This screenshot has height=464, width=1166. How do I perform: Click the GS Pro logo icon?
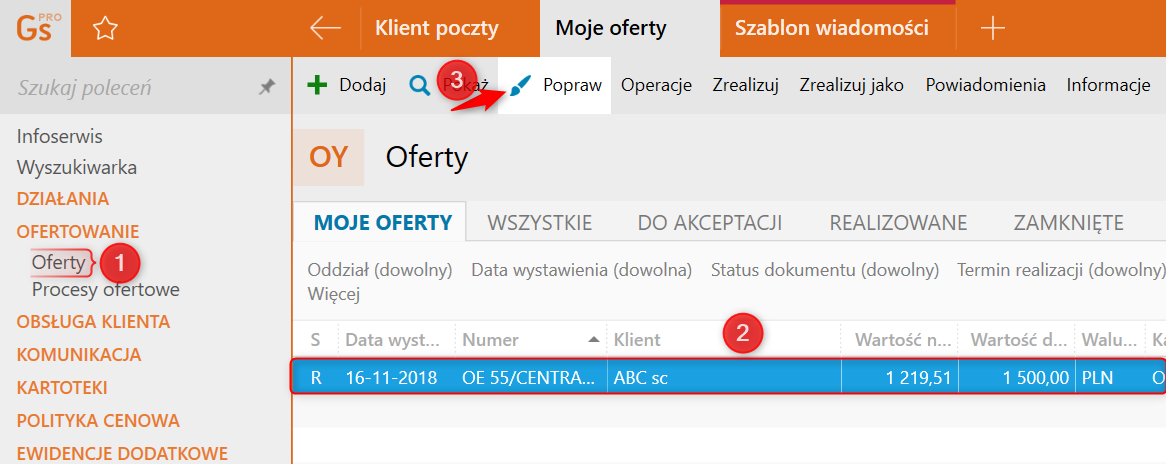tap(37, 28)
